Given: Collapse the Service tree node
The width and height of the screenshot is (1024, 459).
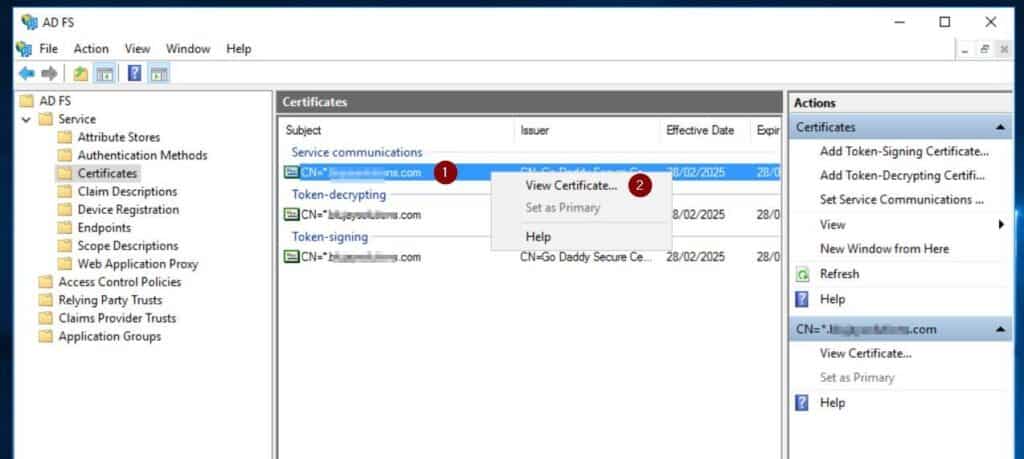Looking at the screenshot, I should pyautogui.click(x=26, y=119).
